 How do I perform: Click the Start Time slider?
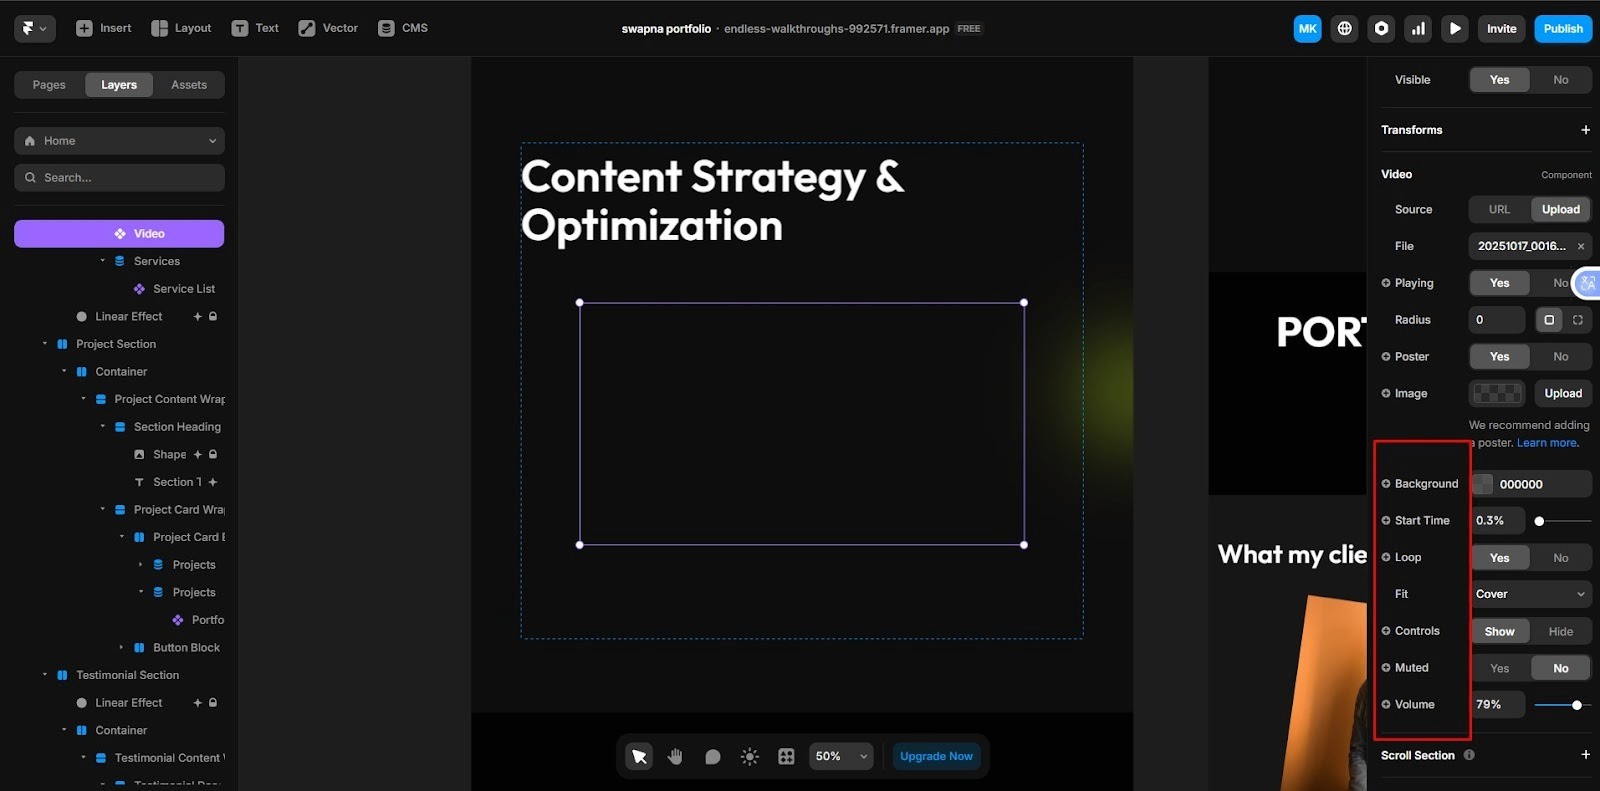point(1563,521)
